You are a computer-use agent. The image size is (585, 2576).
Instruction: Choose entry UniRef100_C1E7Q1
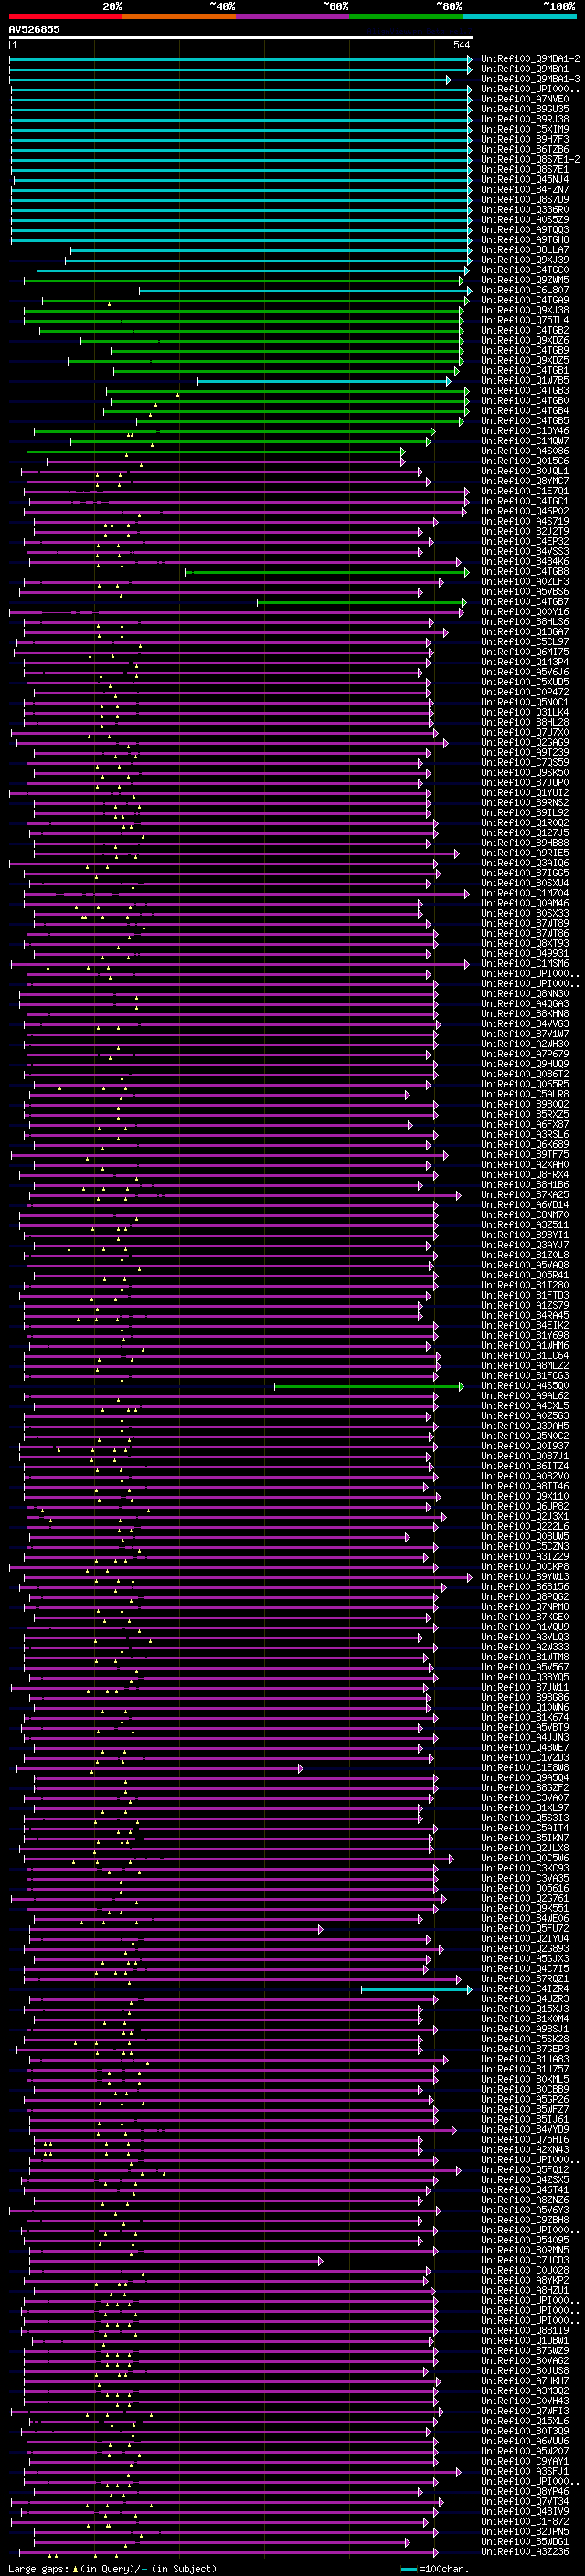[525, 491]
